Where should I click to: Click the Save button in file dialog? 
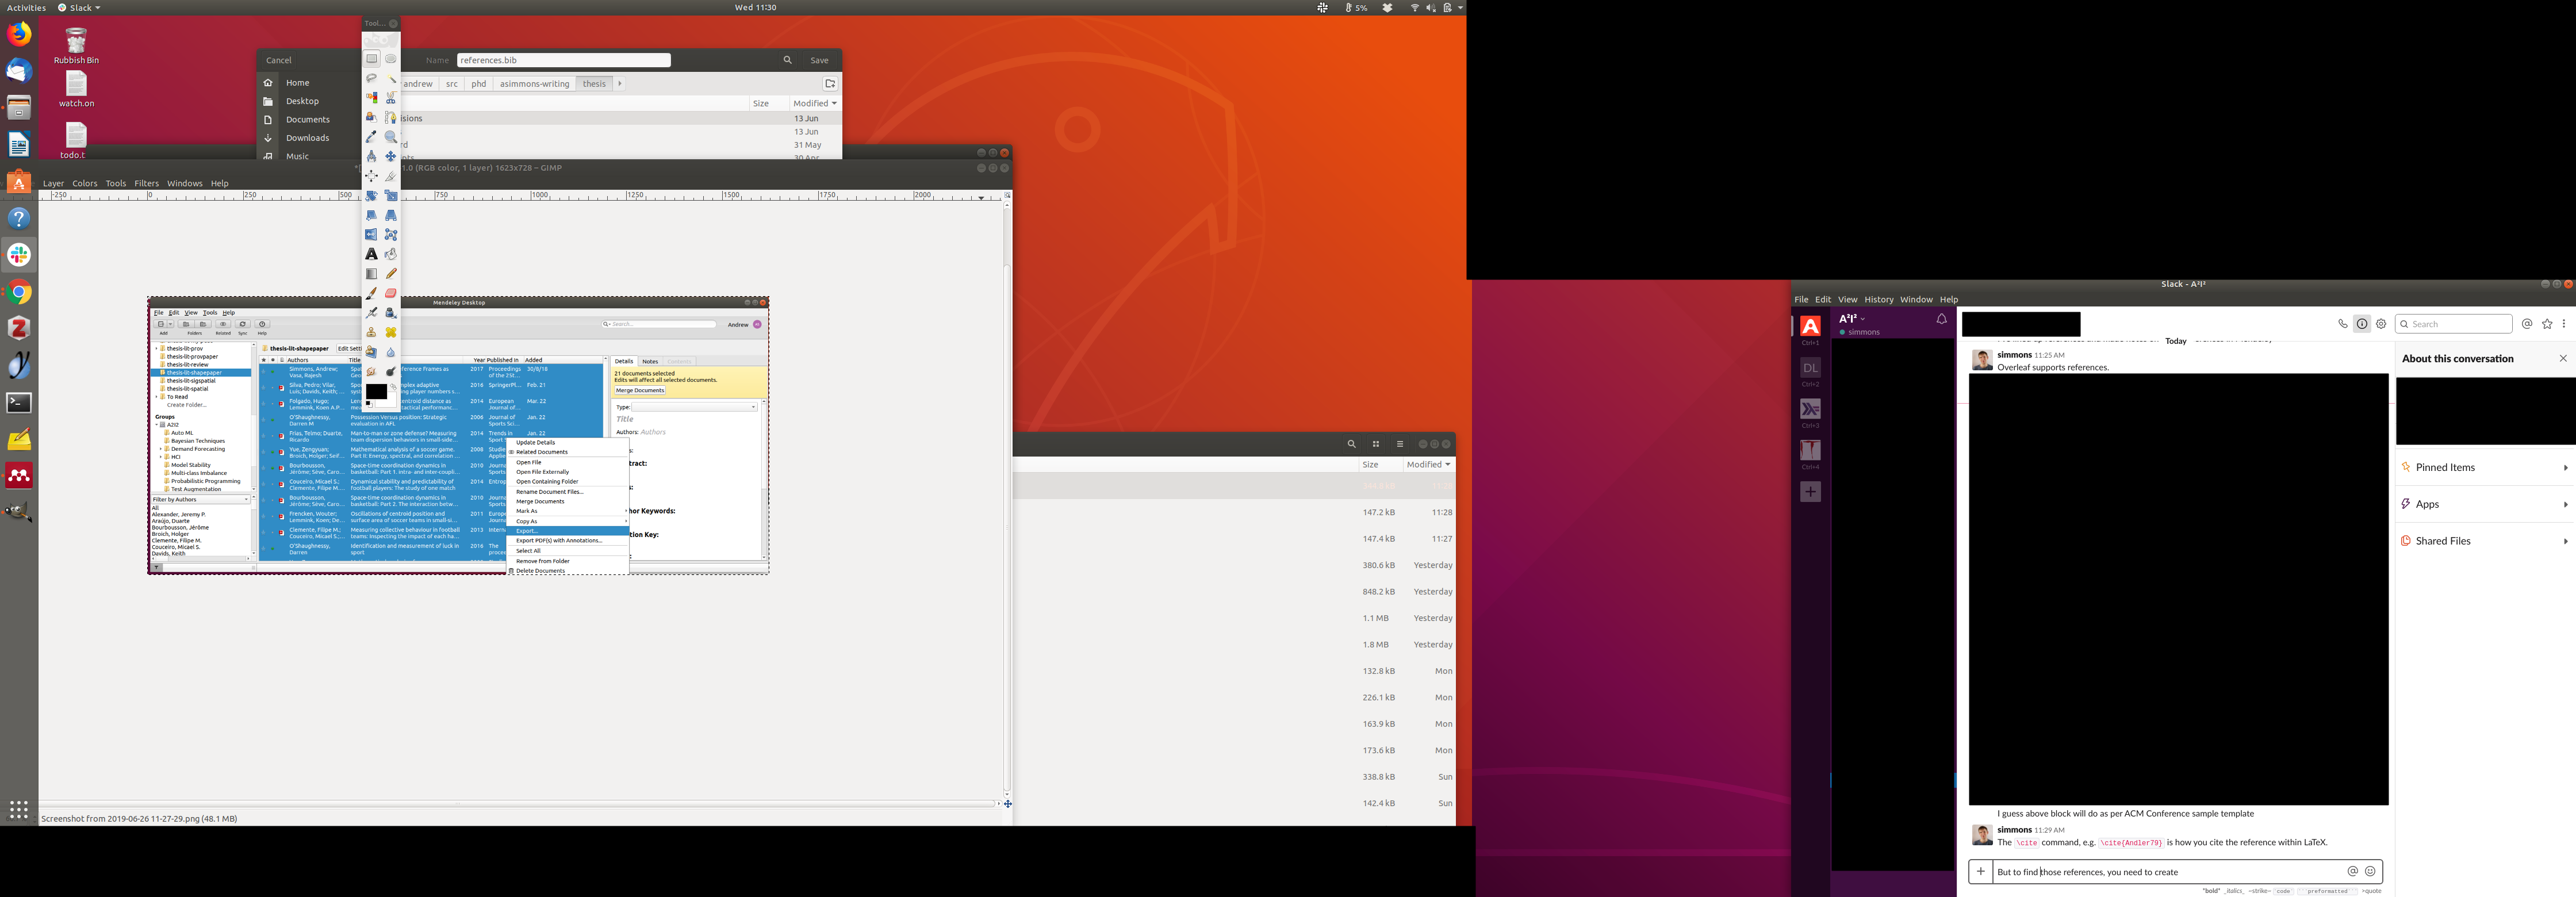point(819,60)
